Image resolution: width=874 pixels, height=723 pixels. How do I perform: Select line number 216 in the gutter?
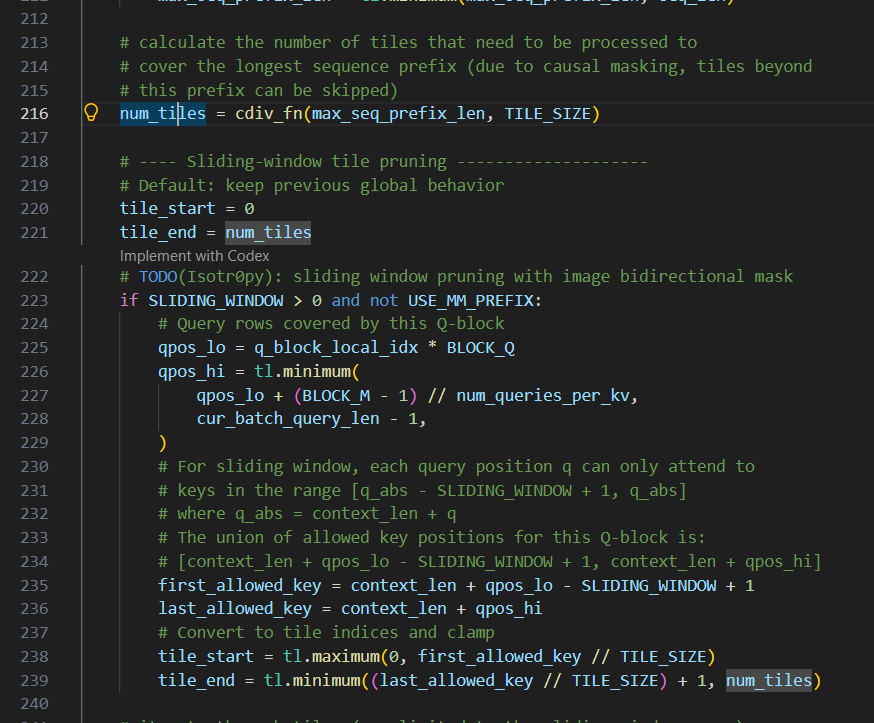(x=35, y=114)
